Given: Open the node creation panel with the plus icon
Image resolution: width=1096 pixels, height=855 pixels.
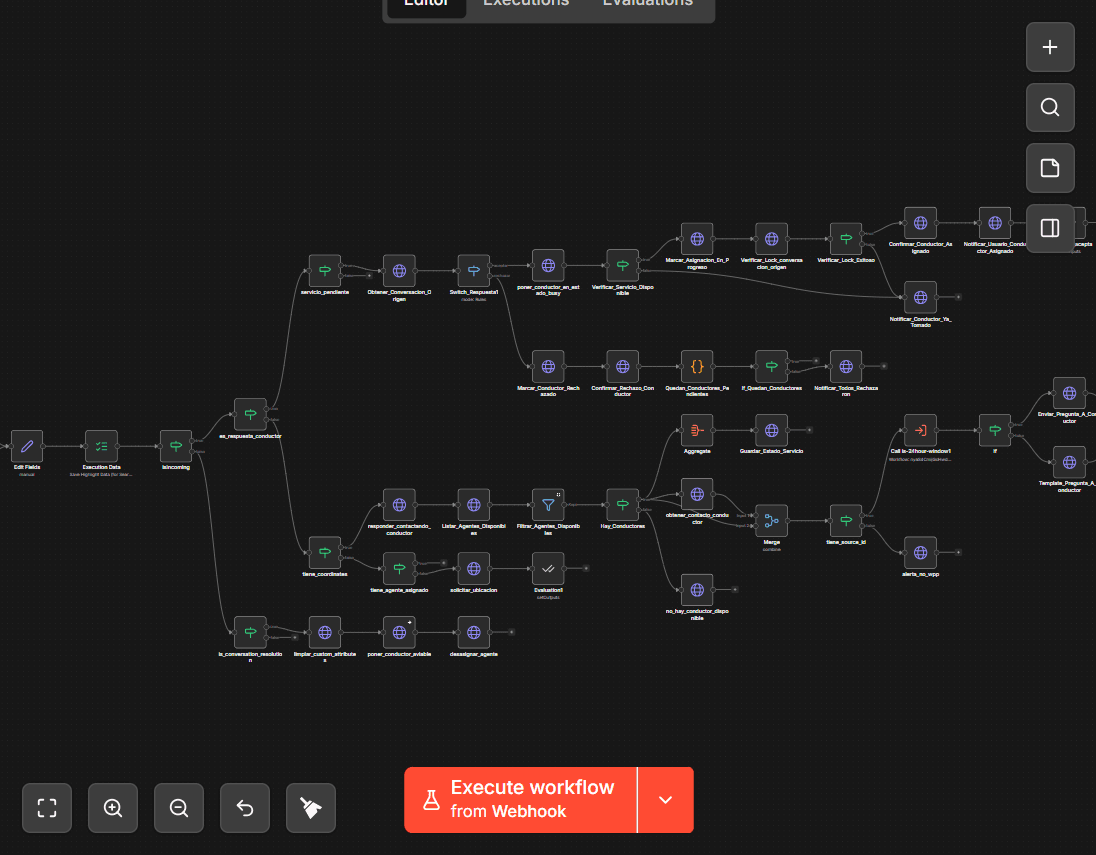Looking at the screenshot, I should click(x=1049, y=47).
